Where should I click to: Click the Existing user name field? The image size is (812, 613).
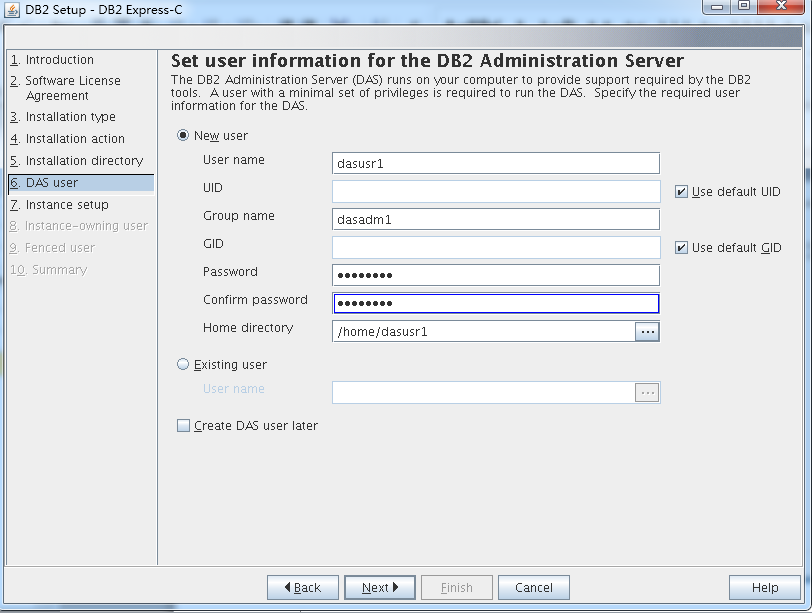pos(484,392)
